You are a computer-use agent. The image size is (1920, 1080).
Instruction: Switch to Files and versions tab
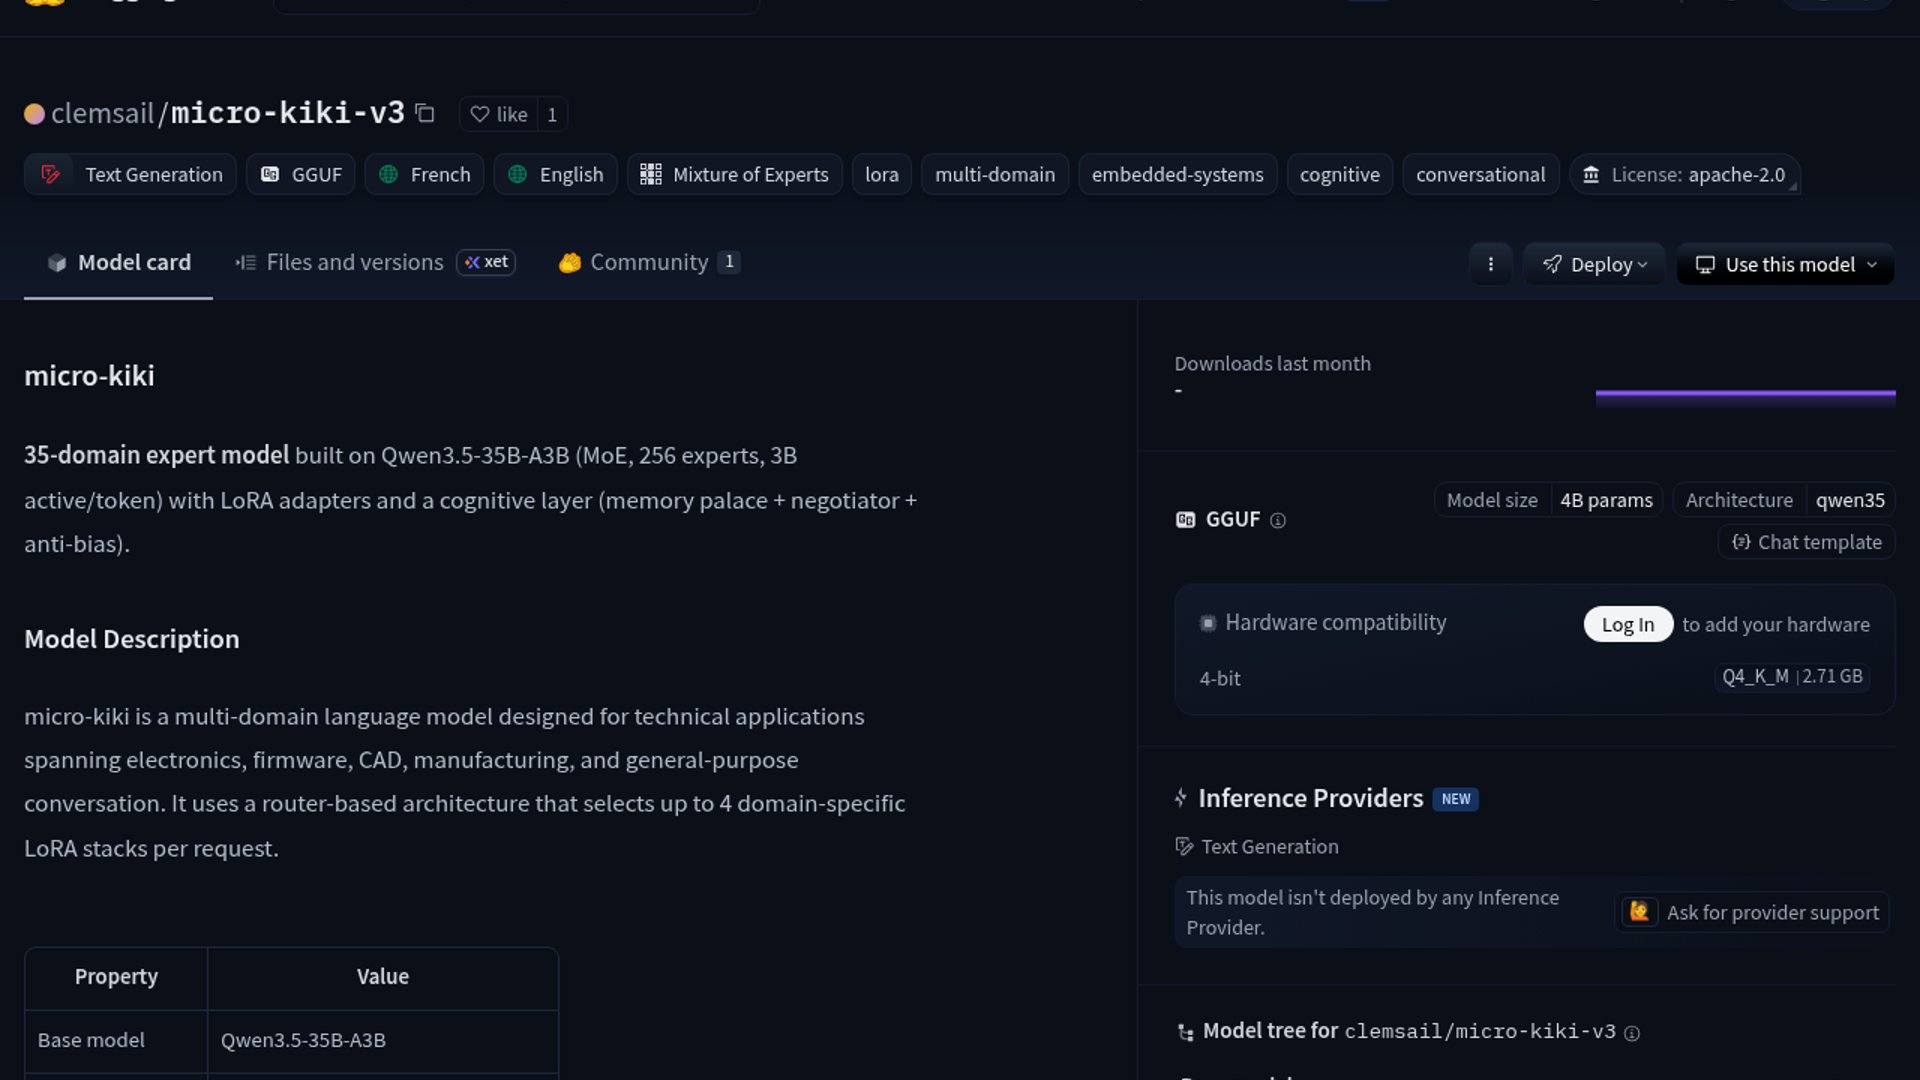(354, 262)
